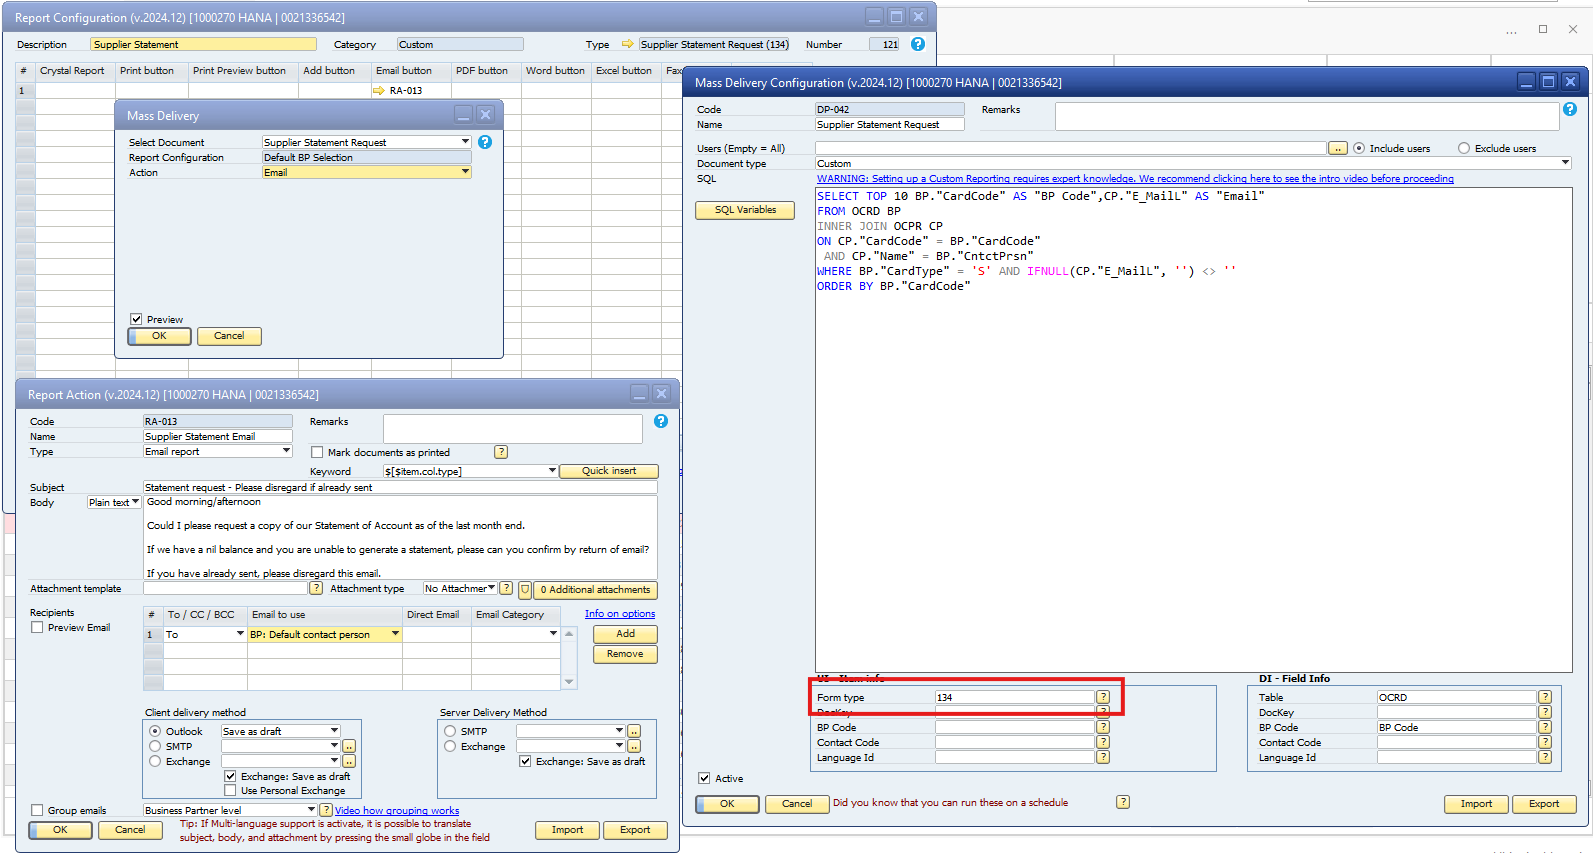Click Remove recipient button
The width and height of the screenshot is (1593, 853).
pos(625,654)
